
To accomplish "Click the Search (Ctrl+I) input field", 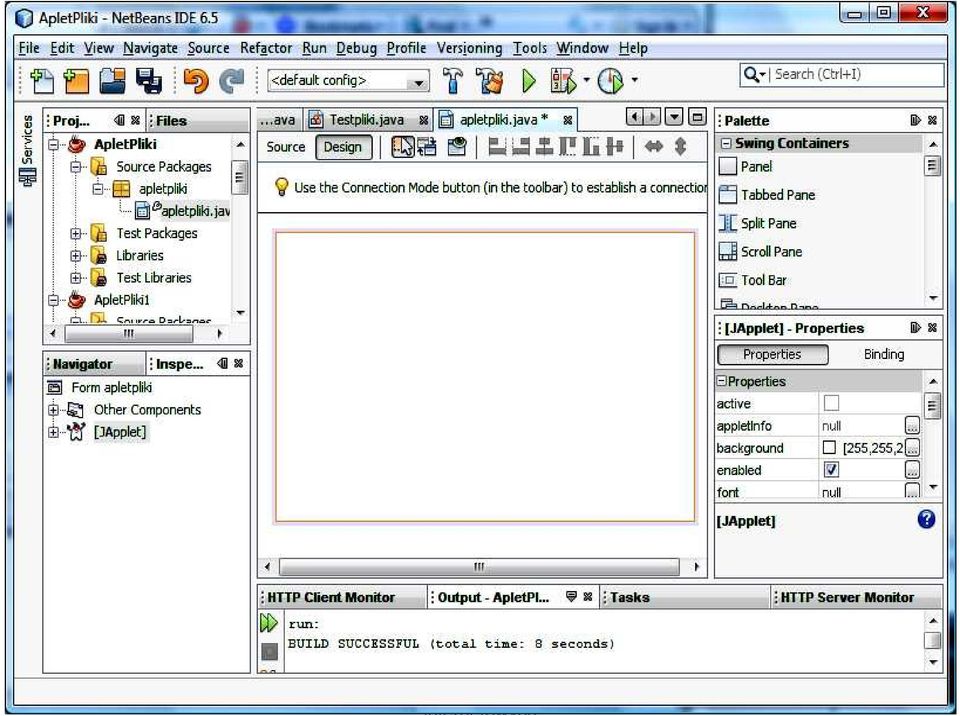I will pos(842,74).
